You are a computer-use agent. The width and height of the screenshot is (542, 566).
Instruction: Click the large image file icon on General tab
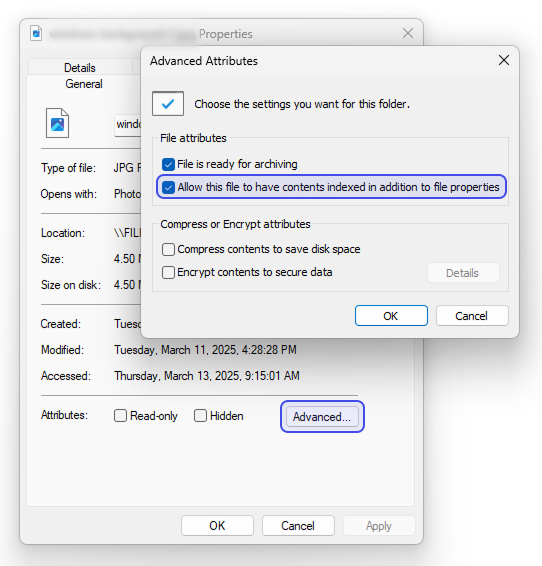[57, 123]
